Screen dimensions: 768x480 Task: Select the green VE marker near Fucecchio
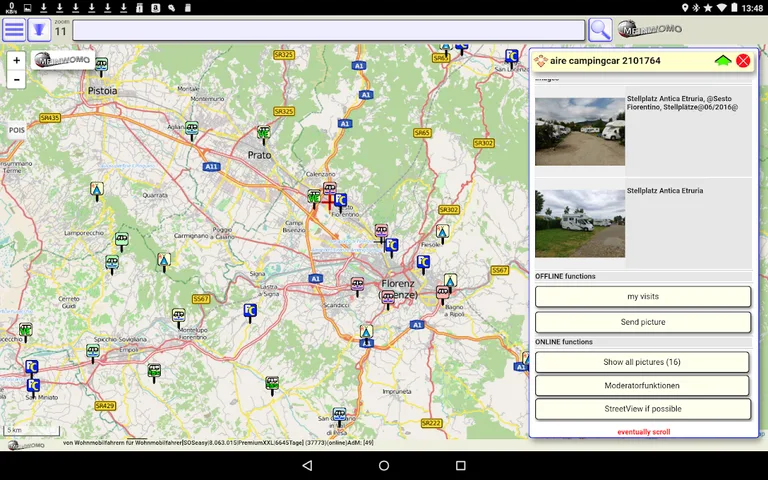coord(25,331)
